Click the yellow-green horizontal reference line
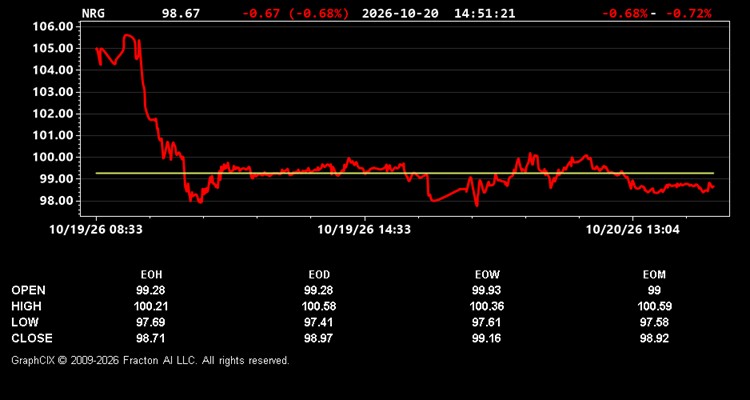 [x=405, y=173]
